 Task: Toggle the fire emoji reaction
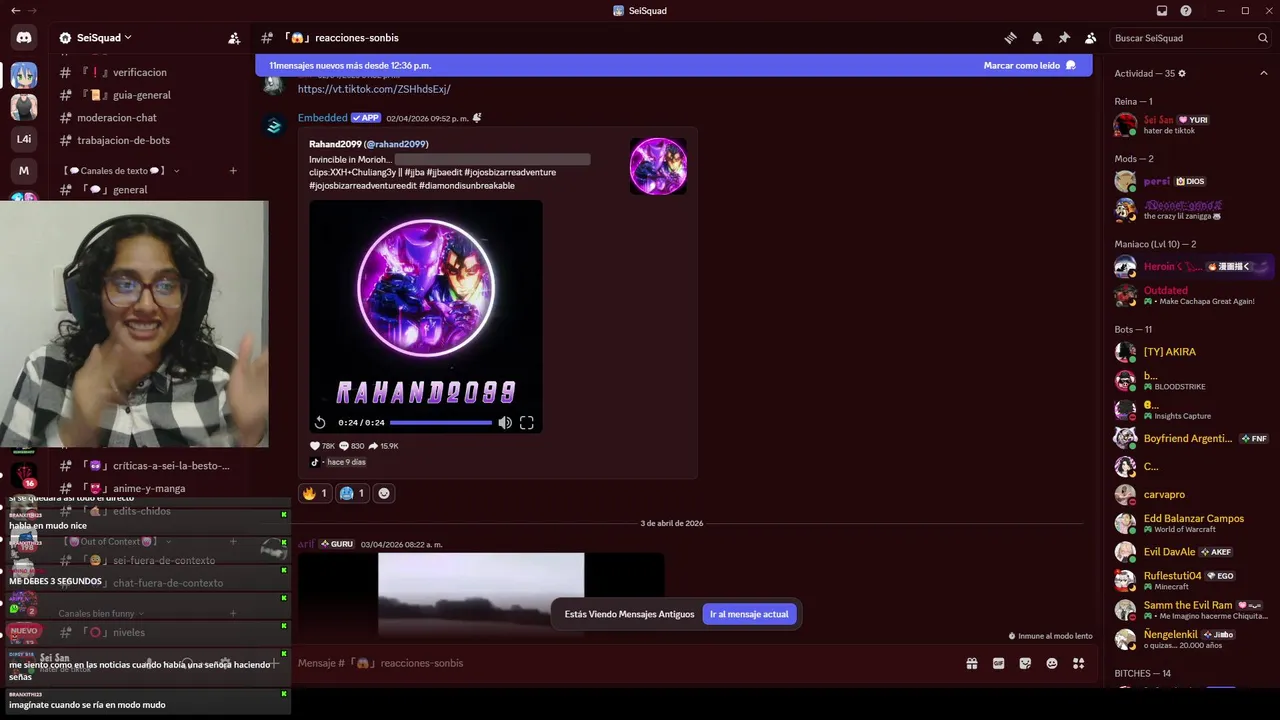315,493
